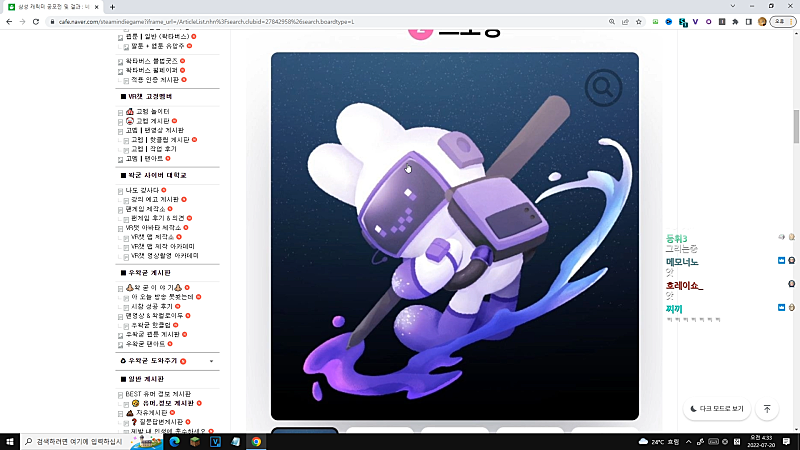The width and height of the screenshot is (800, 450).
Task: Open the 고멤 게시판 board
Action: pyautogui.click(x=152, y=121)
